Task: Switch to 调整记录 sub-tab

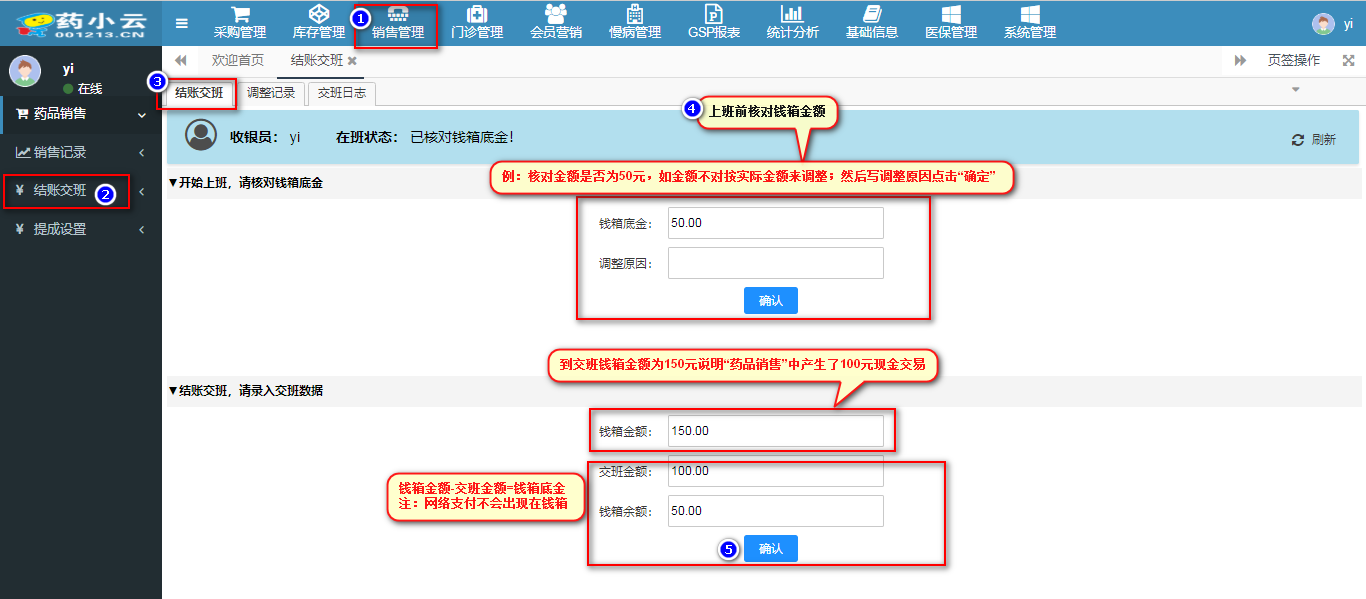Action: [x=271, y=93]
